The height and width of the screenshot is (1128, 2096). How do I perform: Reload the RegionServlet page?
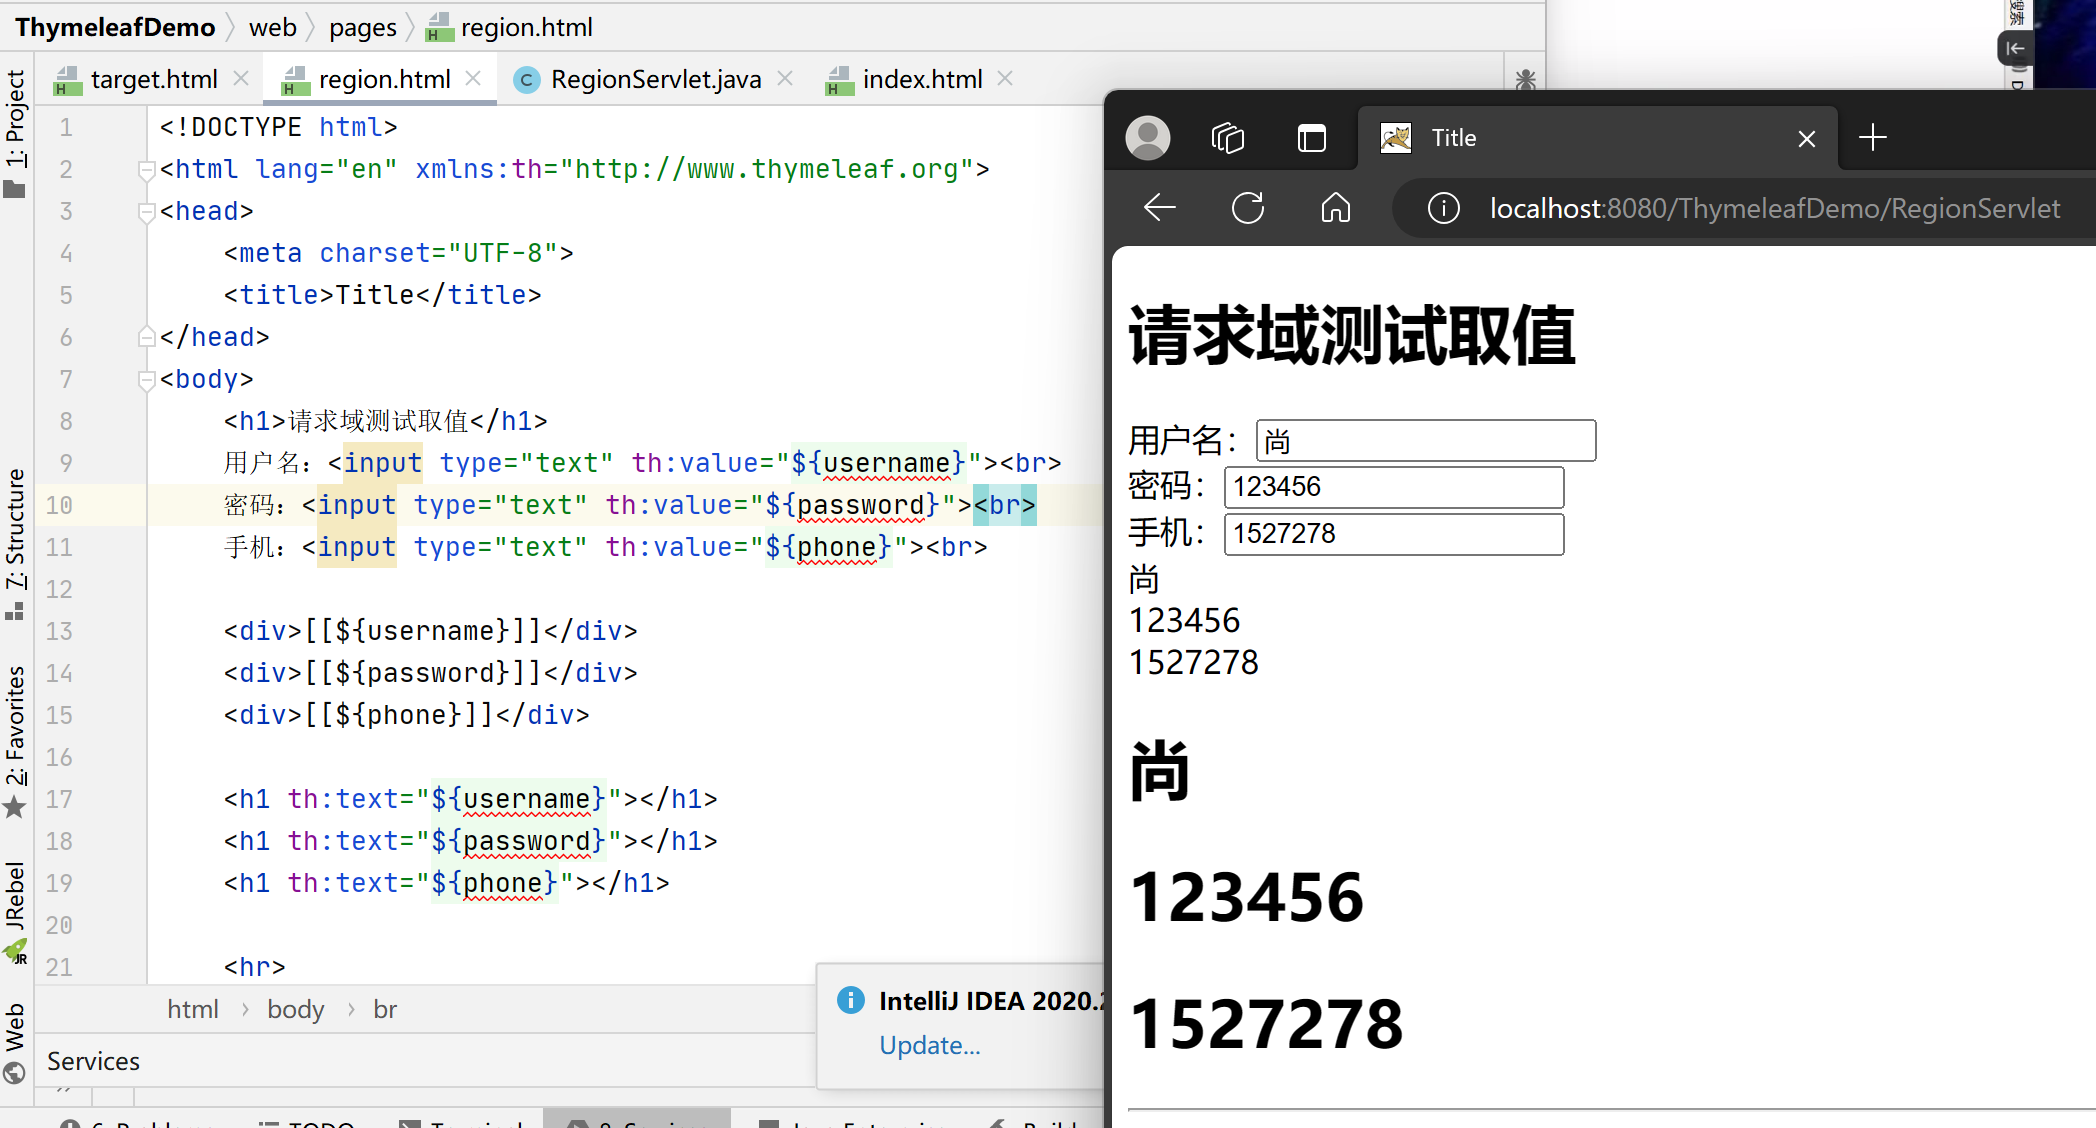click(x=1248, y=208)
